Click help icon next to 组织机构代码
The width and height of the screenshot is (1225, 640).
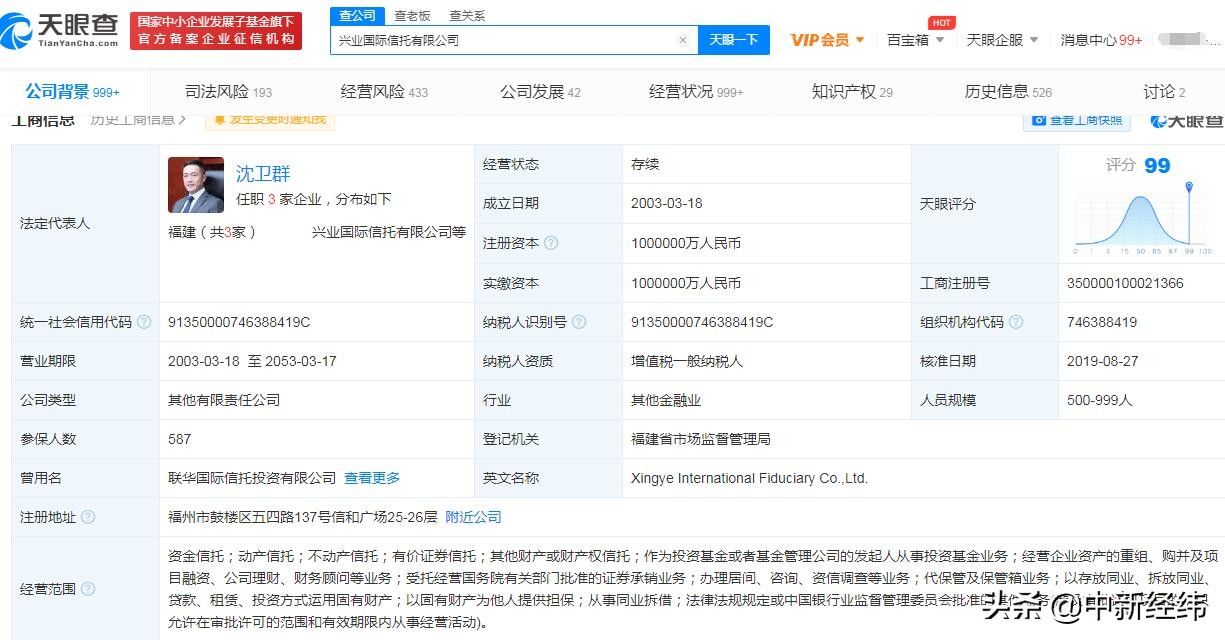click(x=1016, y=322)
